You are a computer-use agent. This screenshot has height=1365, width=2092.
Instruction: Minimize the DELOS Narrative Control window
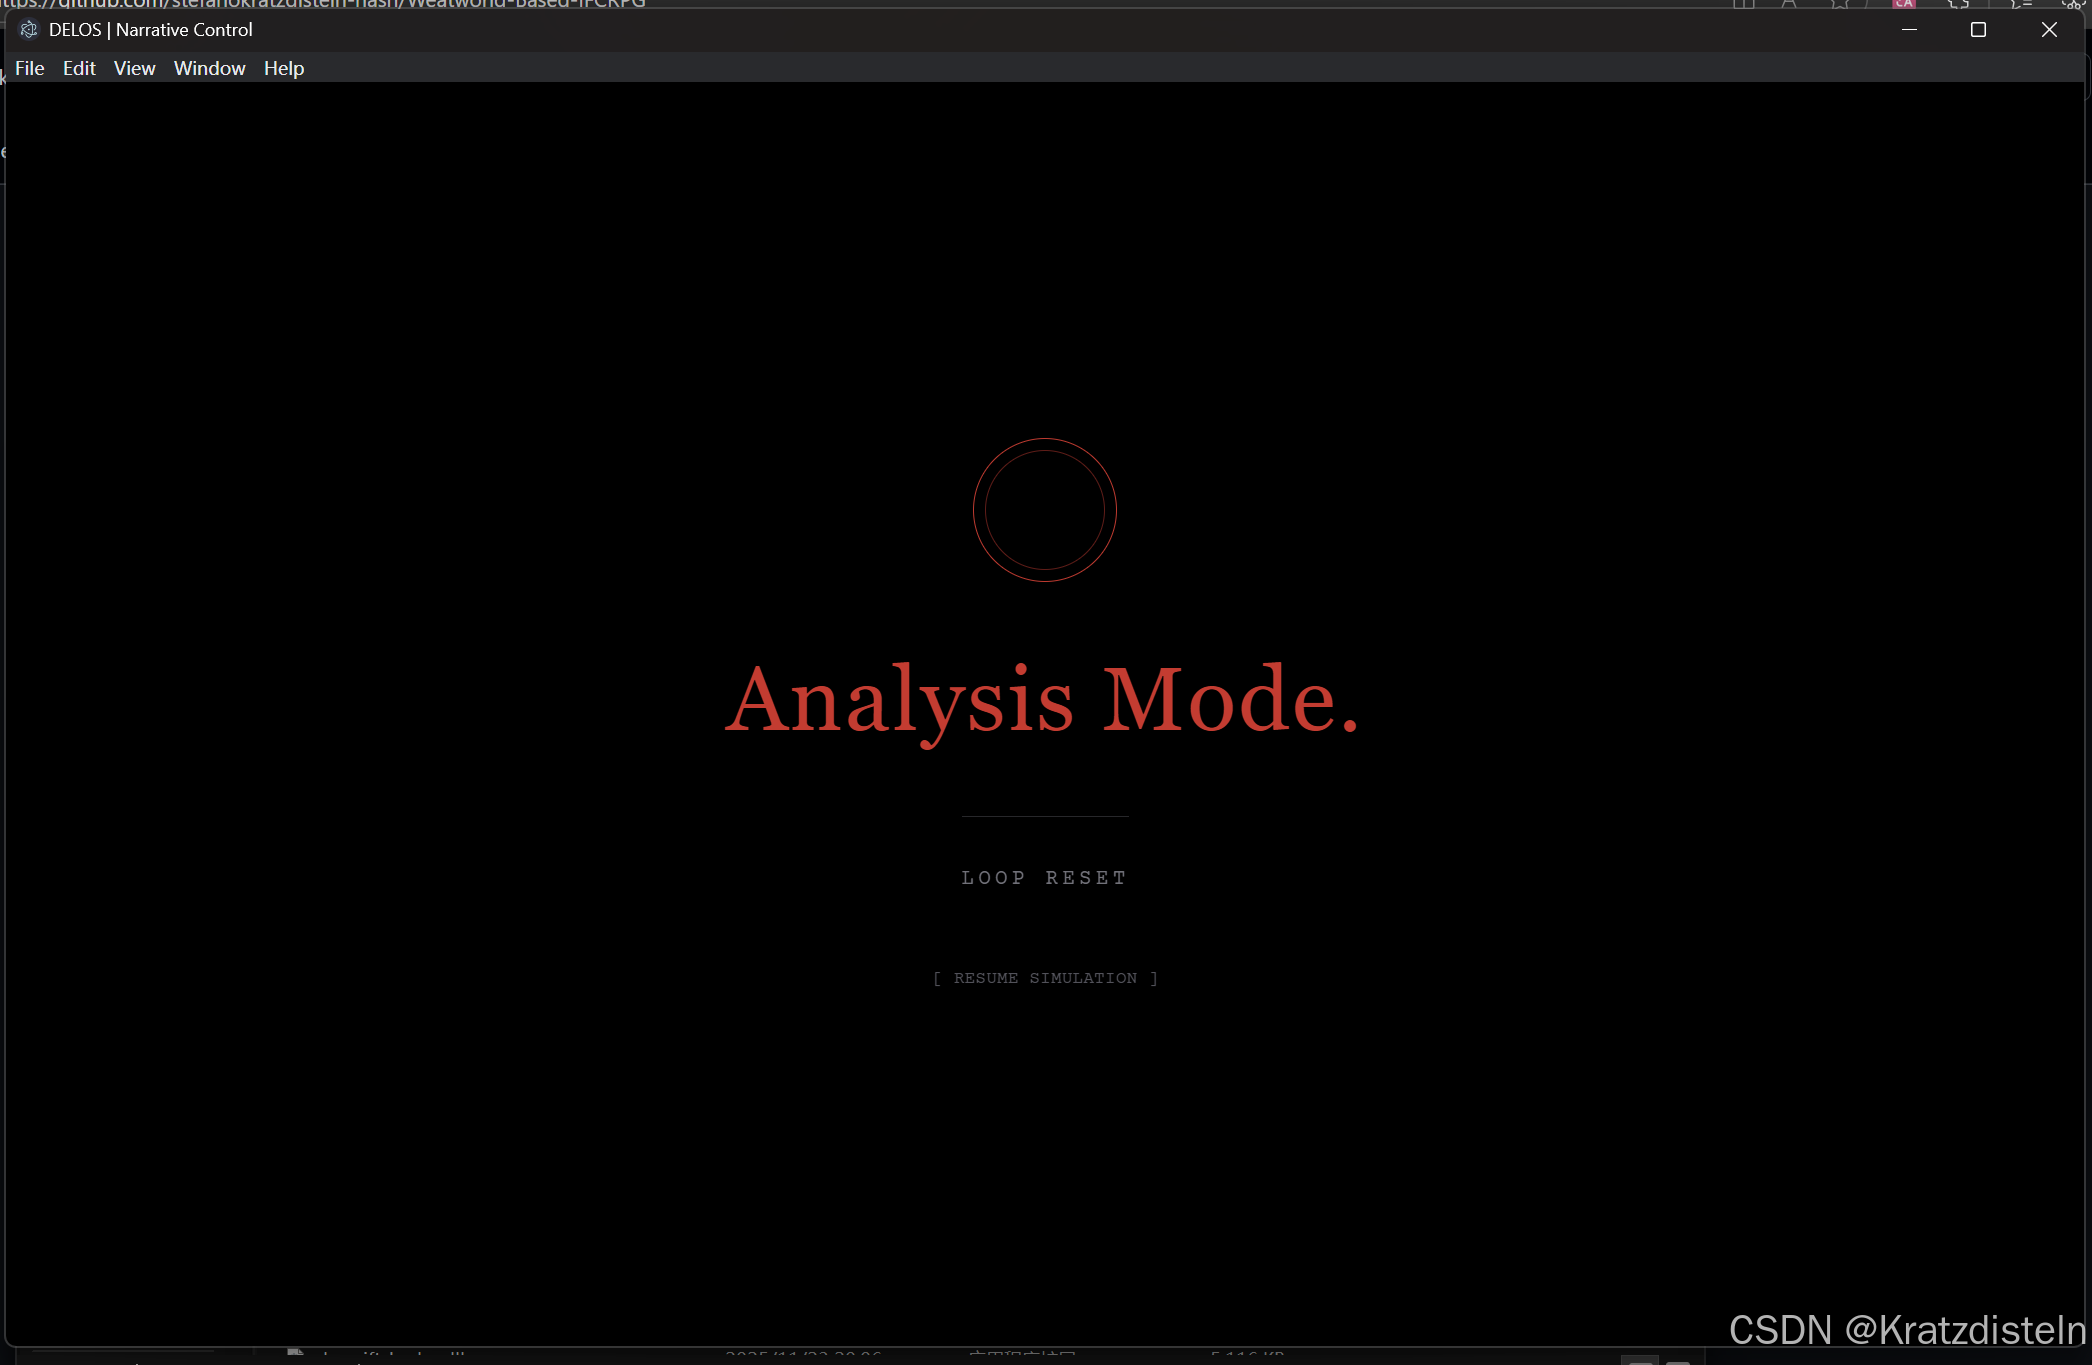coord(1909,29)
